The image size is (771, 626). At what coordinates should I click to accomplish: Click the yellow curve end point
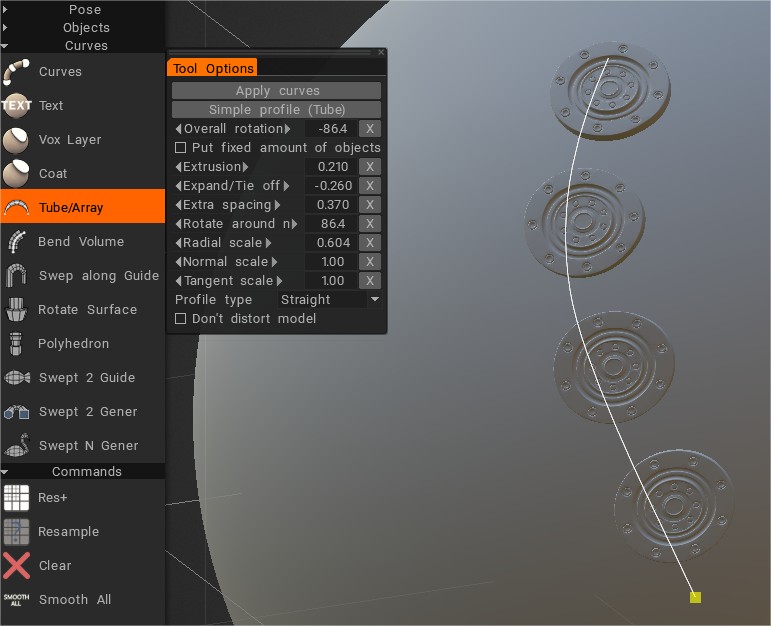(x=695, y=597)
